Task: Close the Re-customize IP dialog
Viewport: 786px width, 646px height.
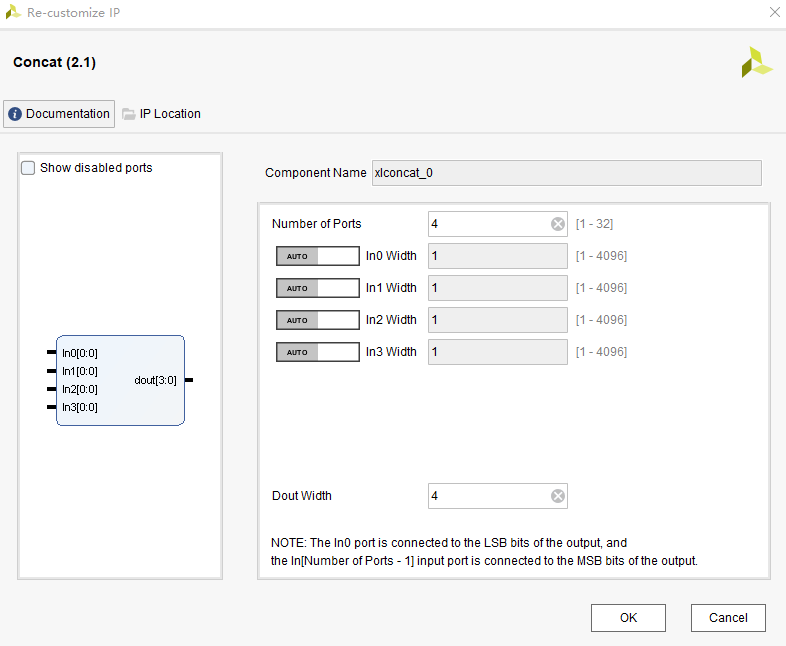Action: [773, 13]
